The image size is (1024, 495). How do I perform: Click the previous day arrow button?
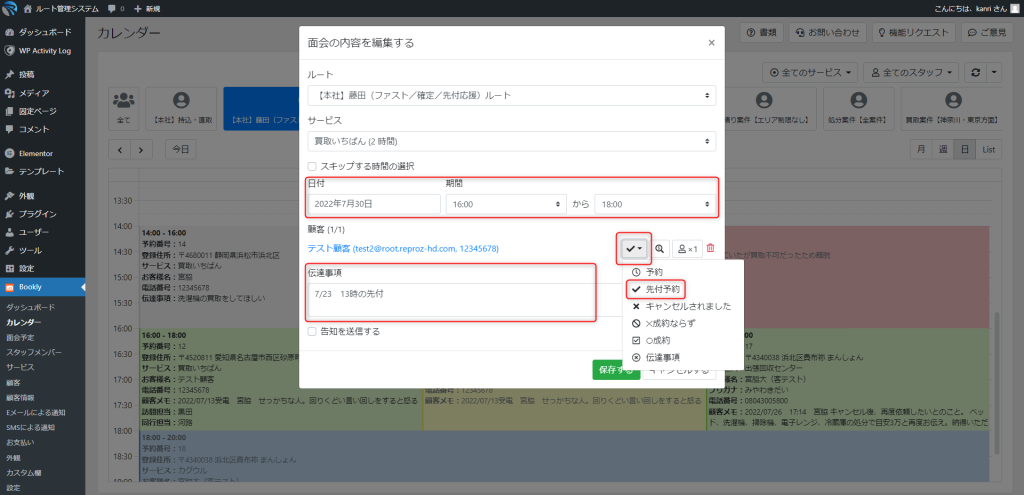[120, 149]
